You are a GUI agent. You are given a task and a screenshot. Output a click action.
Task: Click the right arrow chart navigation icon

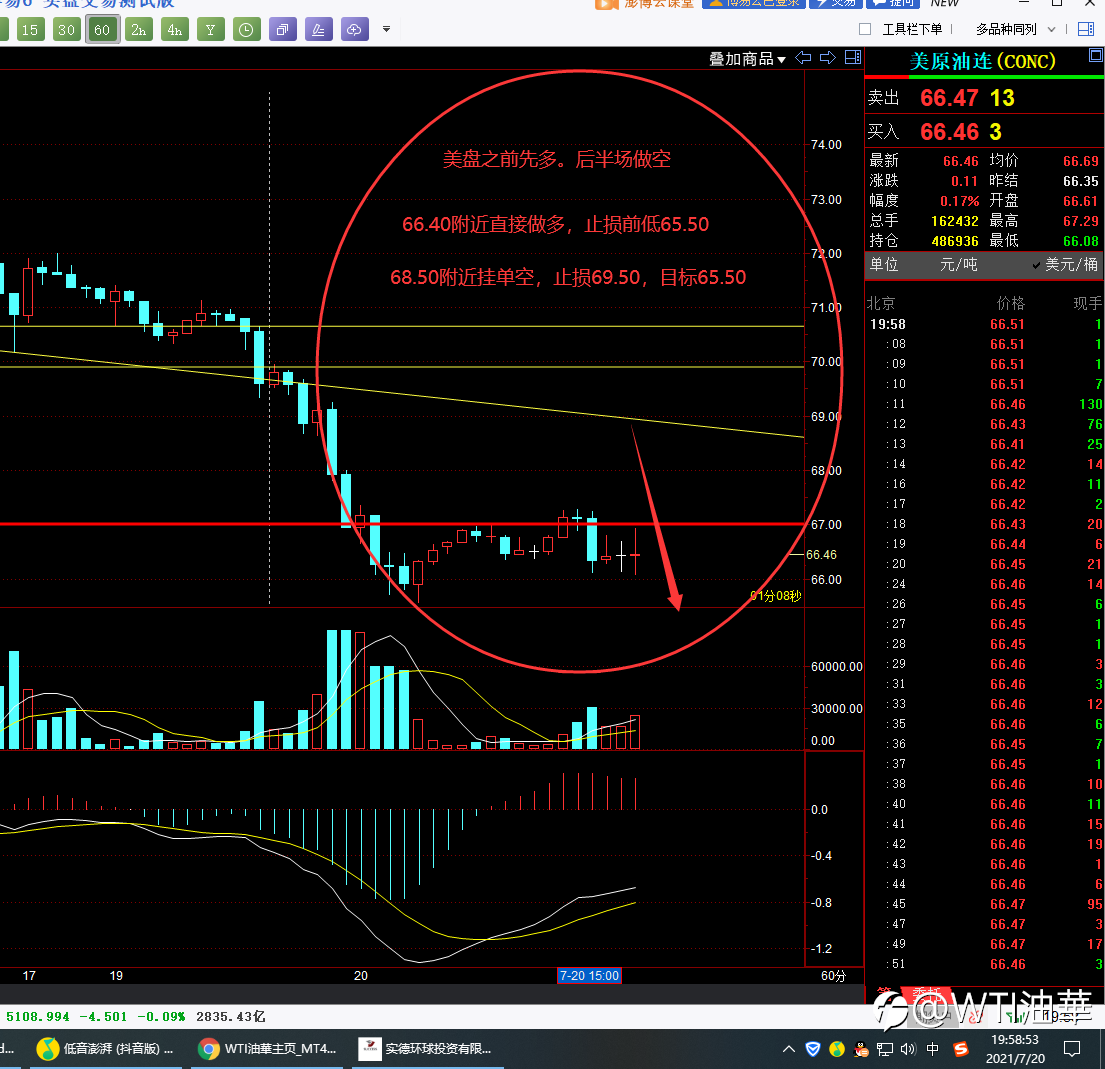[828, 58]
